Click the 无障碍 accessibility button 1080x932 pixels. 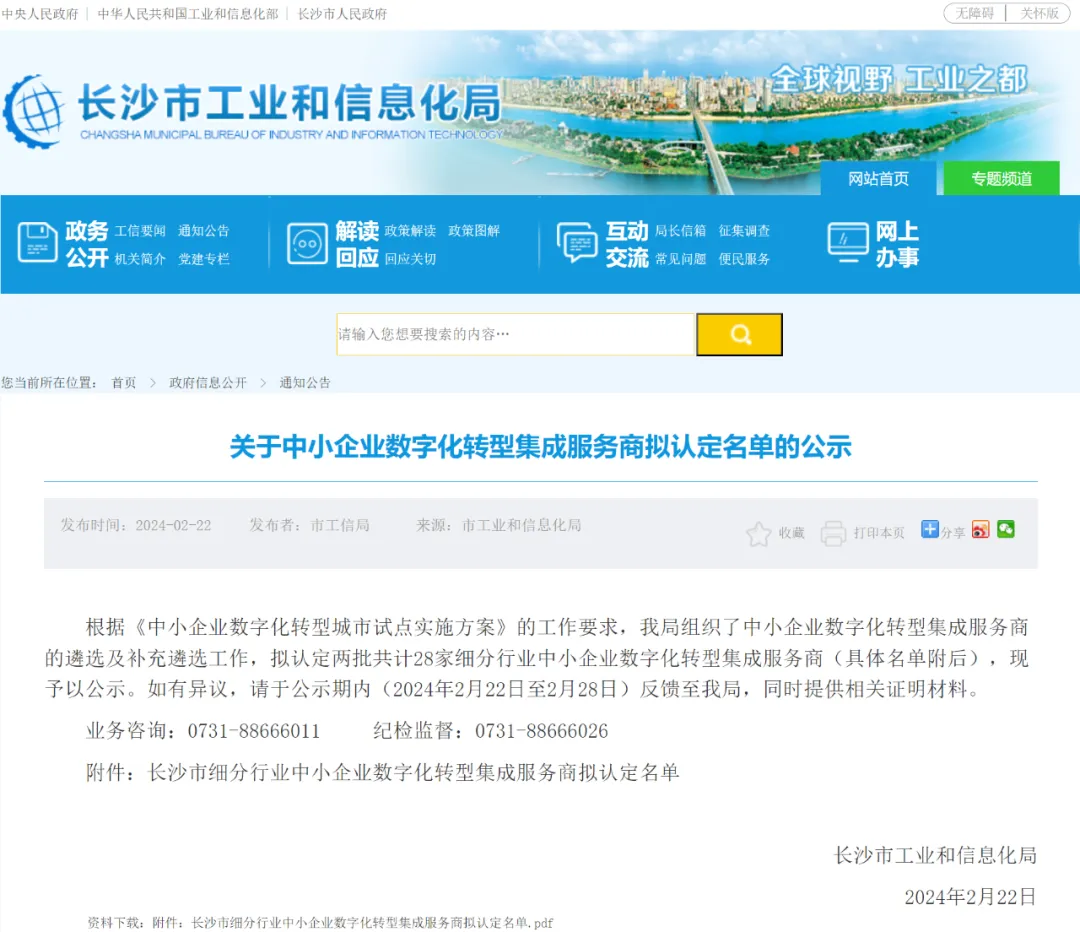tap(975, 13)
